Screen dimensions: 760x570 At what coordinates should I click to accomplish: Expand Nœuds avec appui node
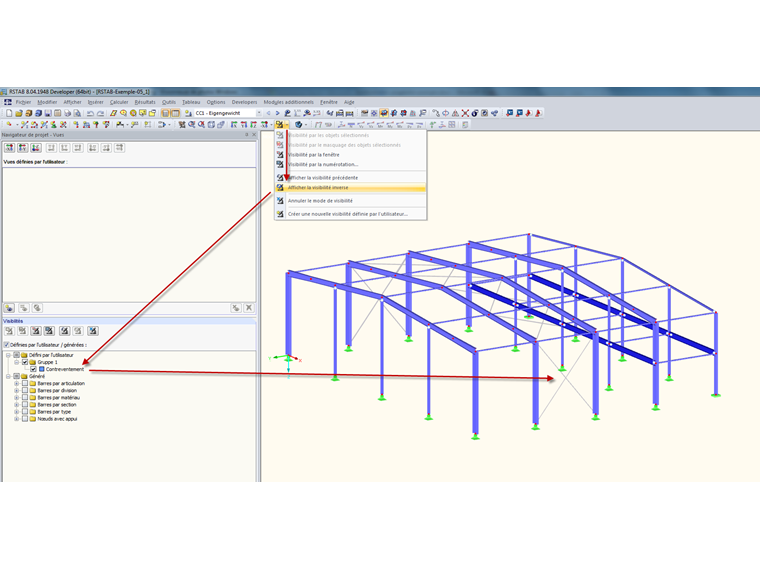(x=16, y=419)
